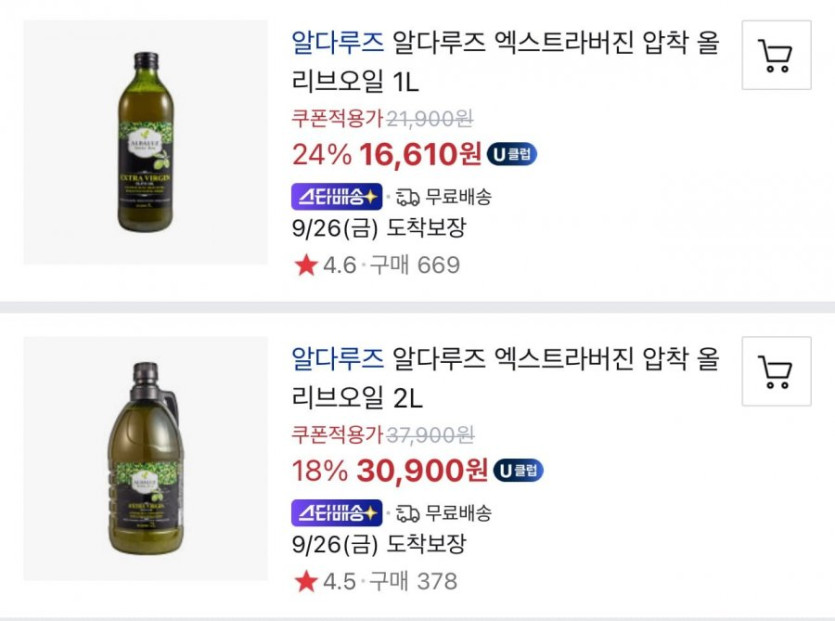Open the 2L olive oil jug thumbnail
Screen dimensions: 835x621
146,459
